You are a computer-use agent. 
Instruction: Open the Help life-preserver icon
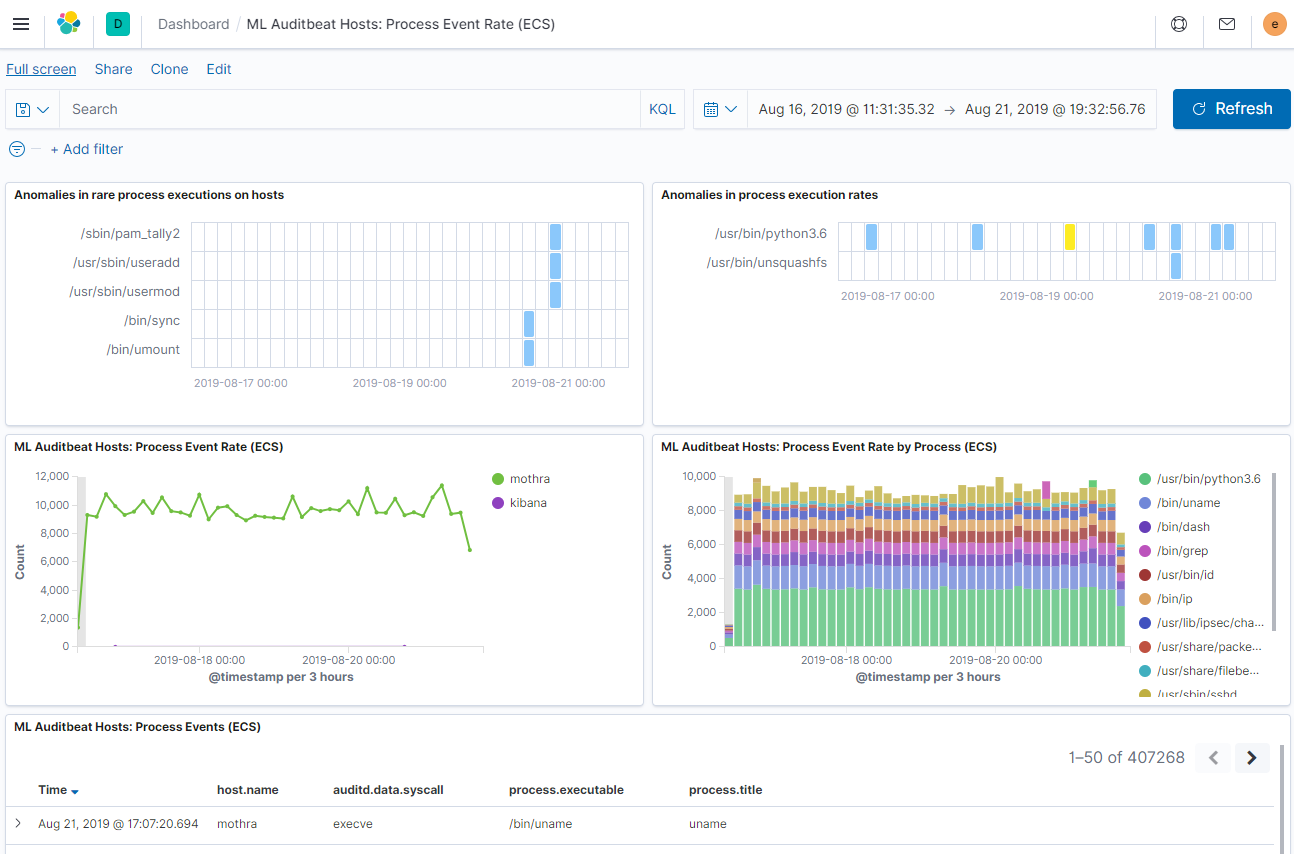(x=1179, y=24)
